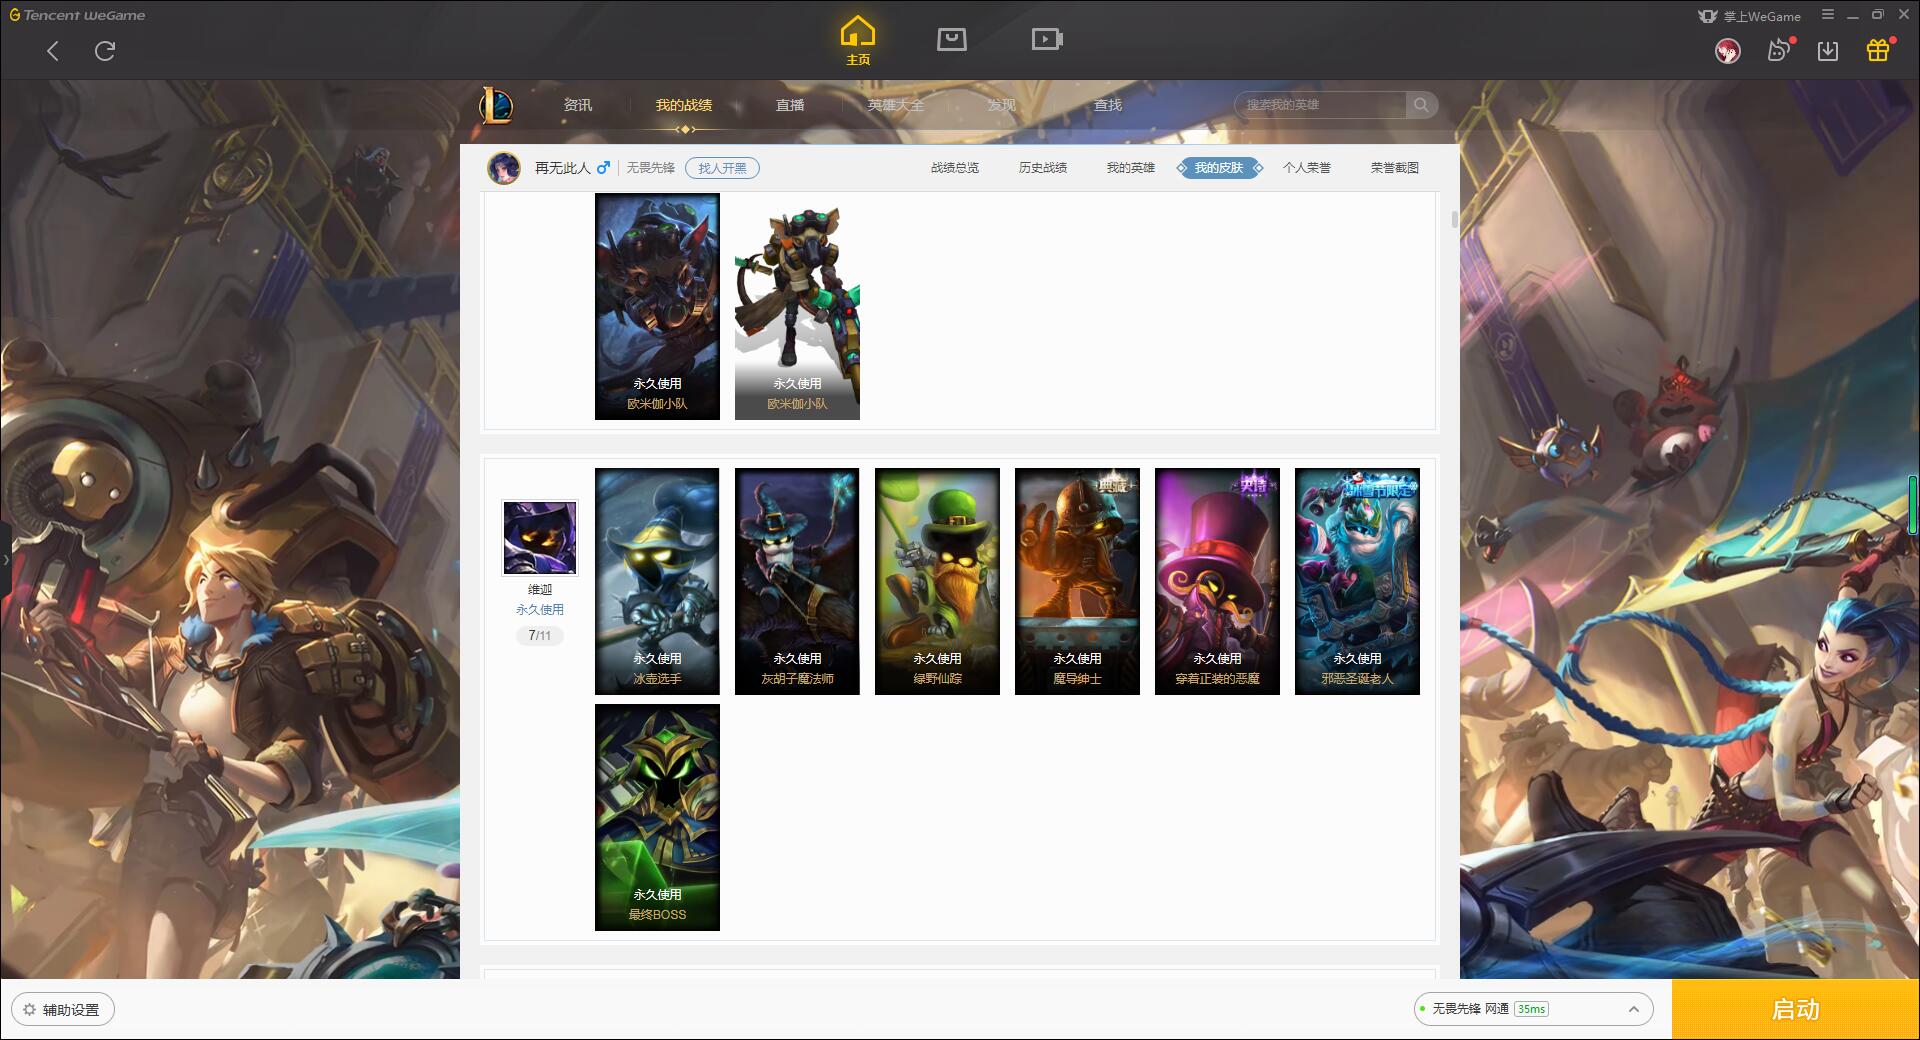Switch to 历史战绩 sub-tab

[x=1043, y=168]
